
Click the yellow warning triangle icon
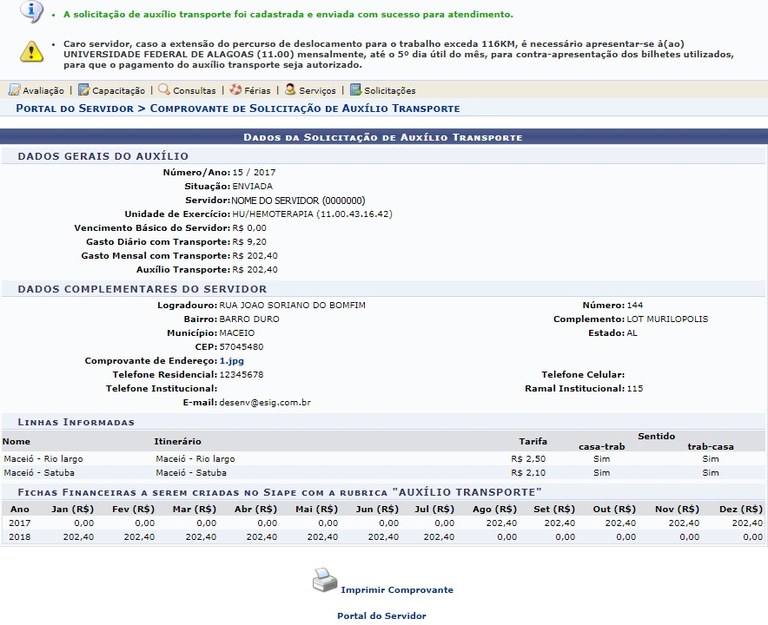click(32, 50)
